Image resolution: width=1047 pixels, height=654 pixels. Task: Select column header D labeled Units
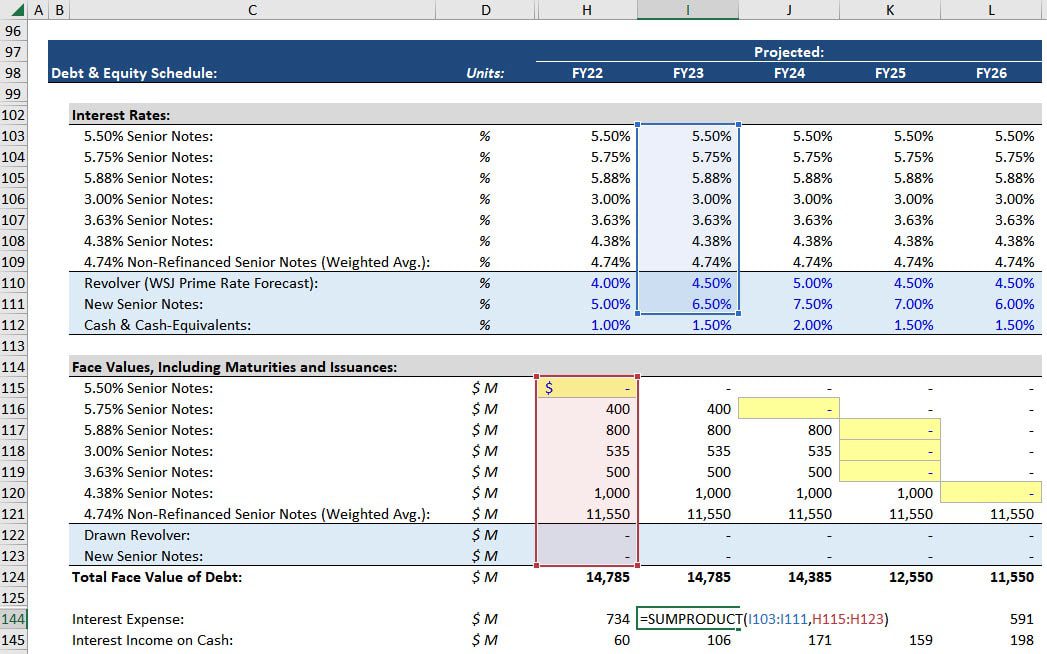tap(485, 9)
